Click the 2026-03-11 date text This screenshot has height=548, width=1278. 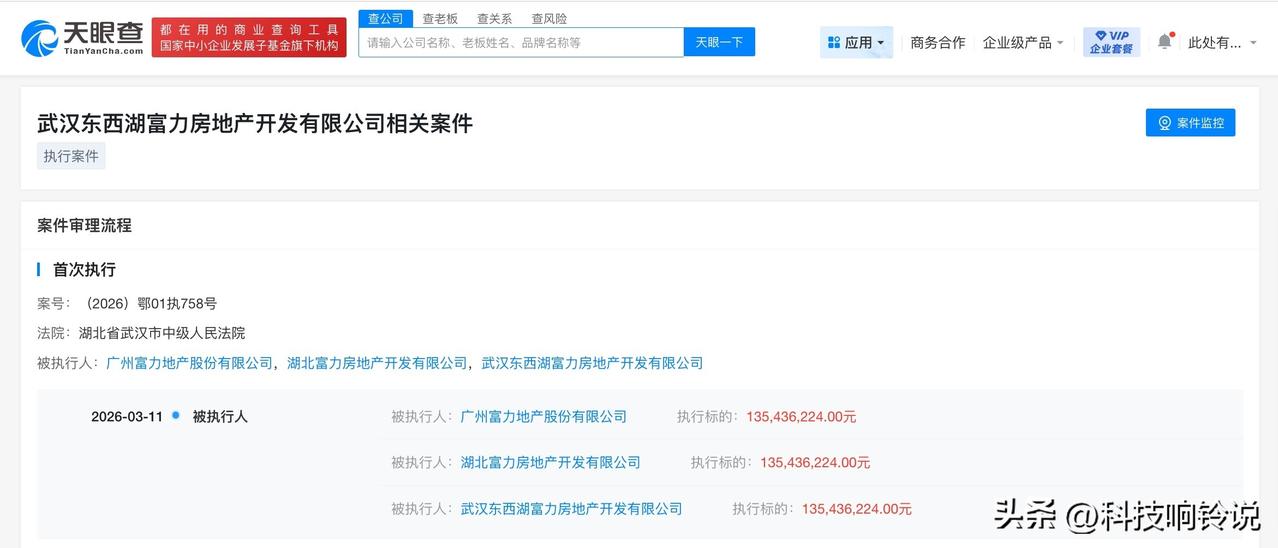[x=127, y=416]
